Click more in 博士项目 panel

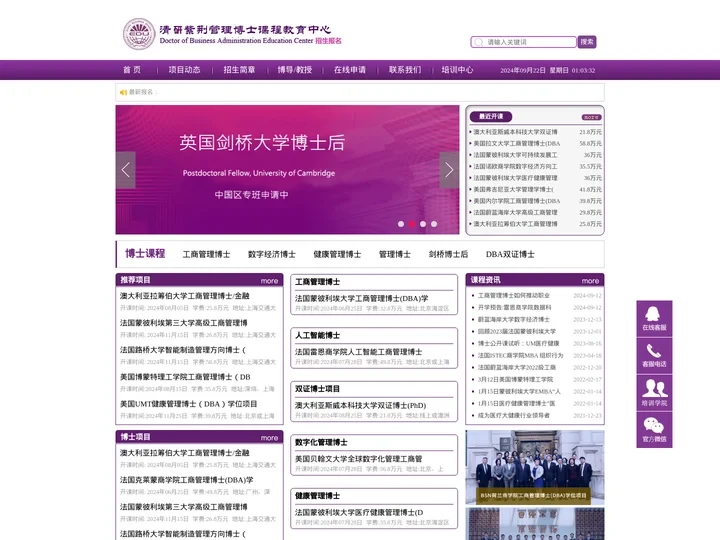(270, 438)
